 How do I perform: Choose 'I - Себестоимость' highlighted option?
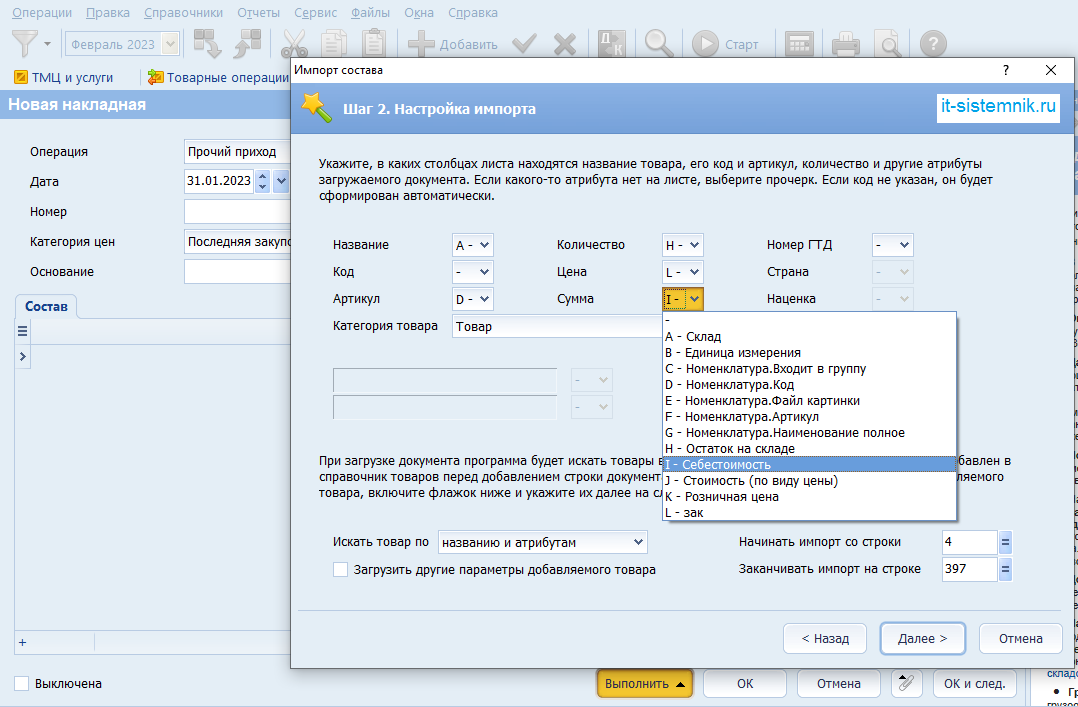click(x=809, y=464)
